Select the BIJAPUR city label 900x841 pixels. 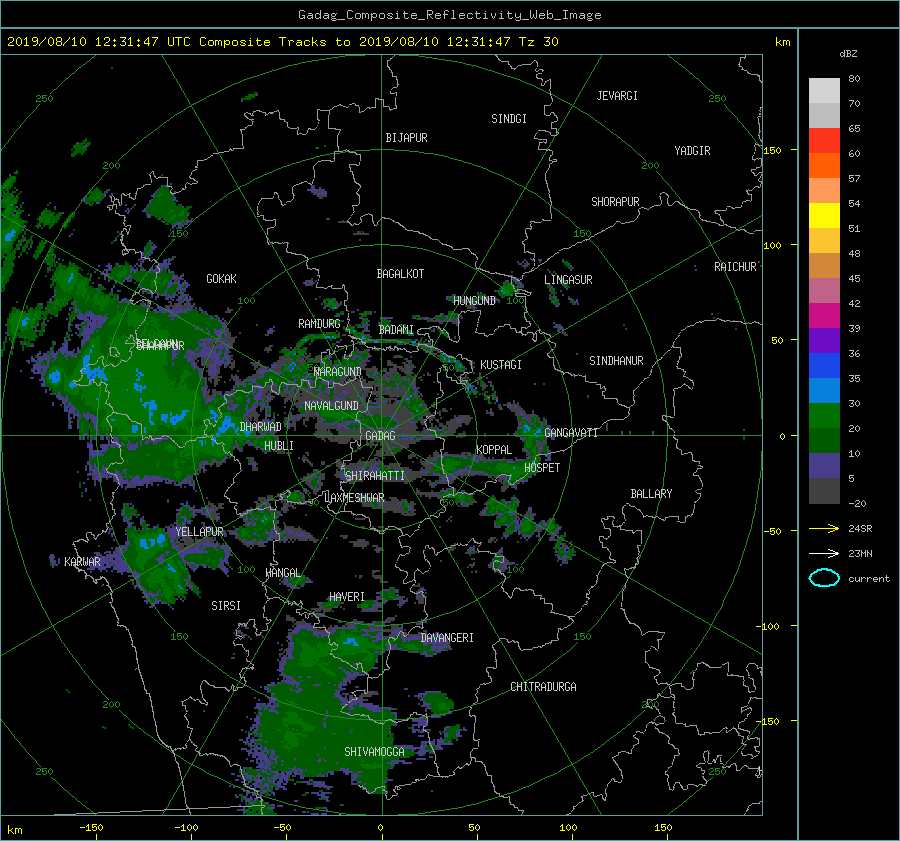click(406, 138)
